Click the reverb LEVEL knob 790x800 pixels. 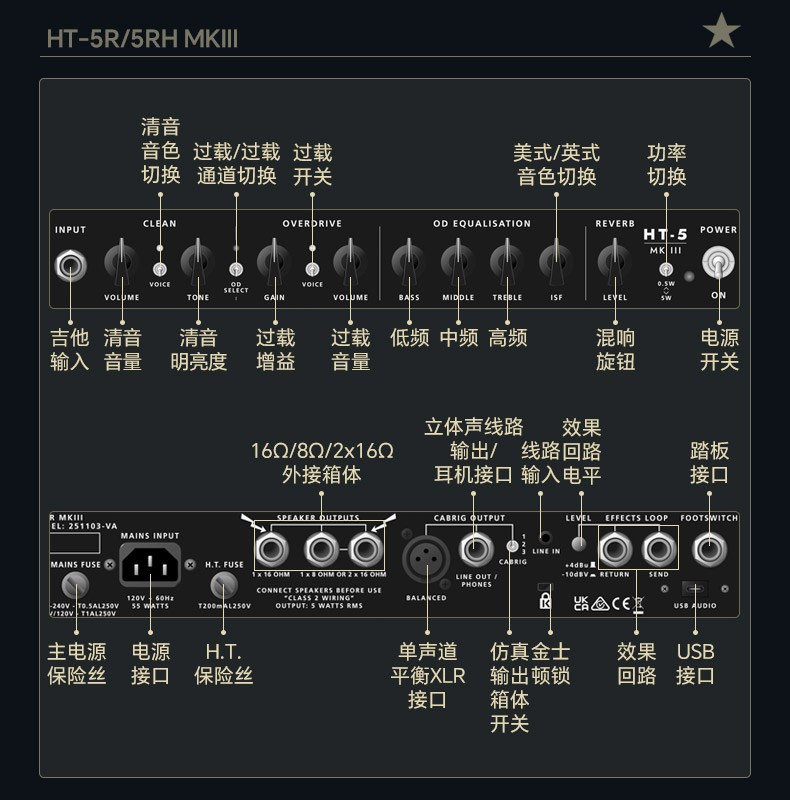pyautogui.click(x=614, y=262)
